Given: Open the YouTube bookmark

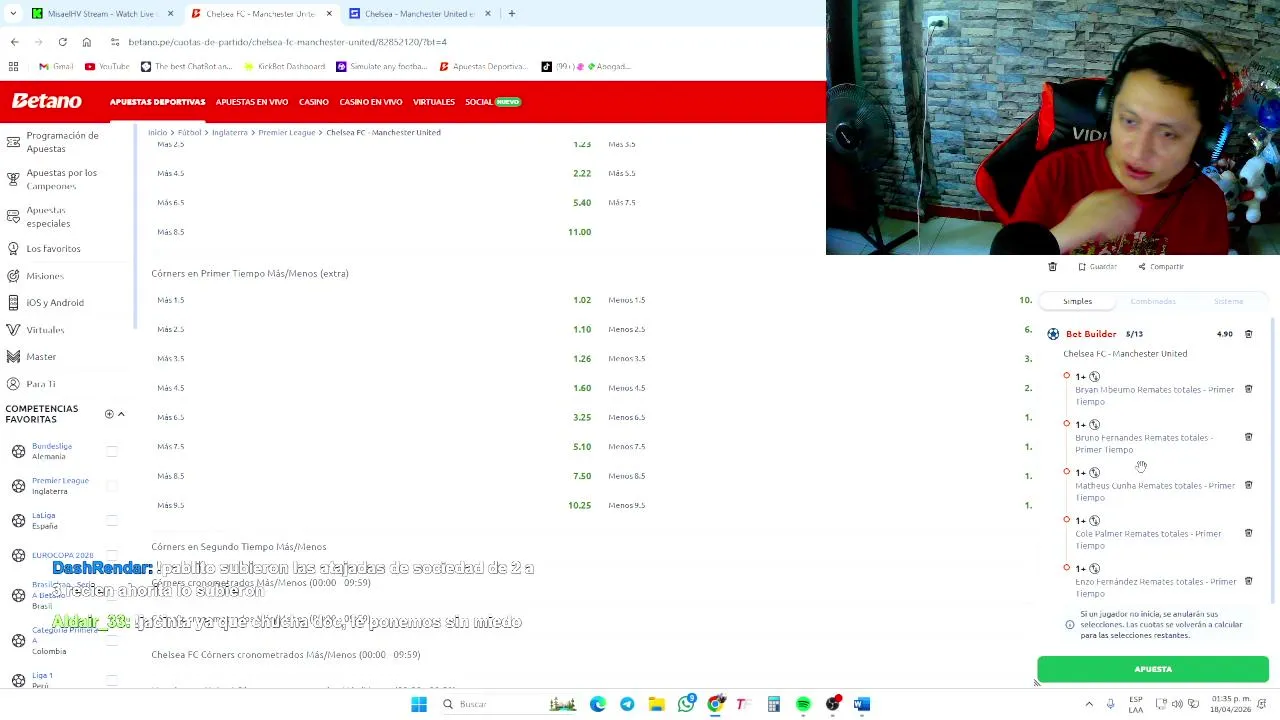Looking at the screenshot, I should pyautogui.click(x=107, y=66).
